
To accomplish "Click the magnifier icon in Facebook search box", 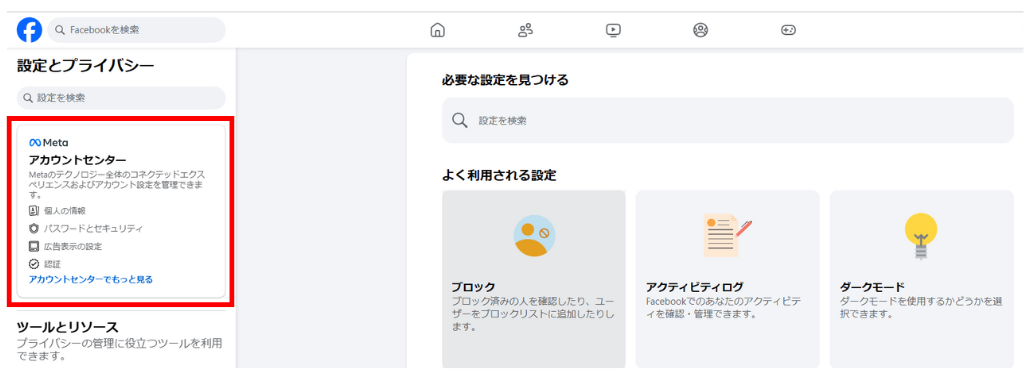I will click(x=59, y=30).
